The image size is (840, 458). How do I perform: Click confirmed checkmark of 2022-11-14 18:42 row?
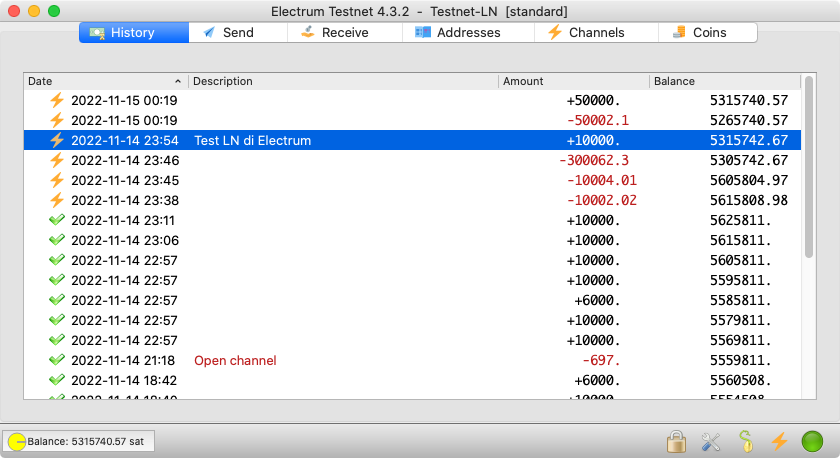coord(57,379)
